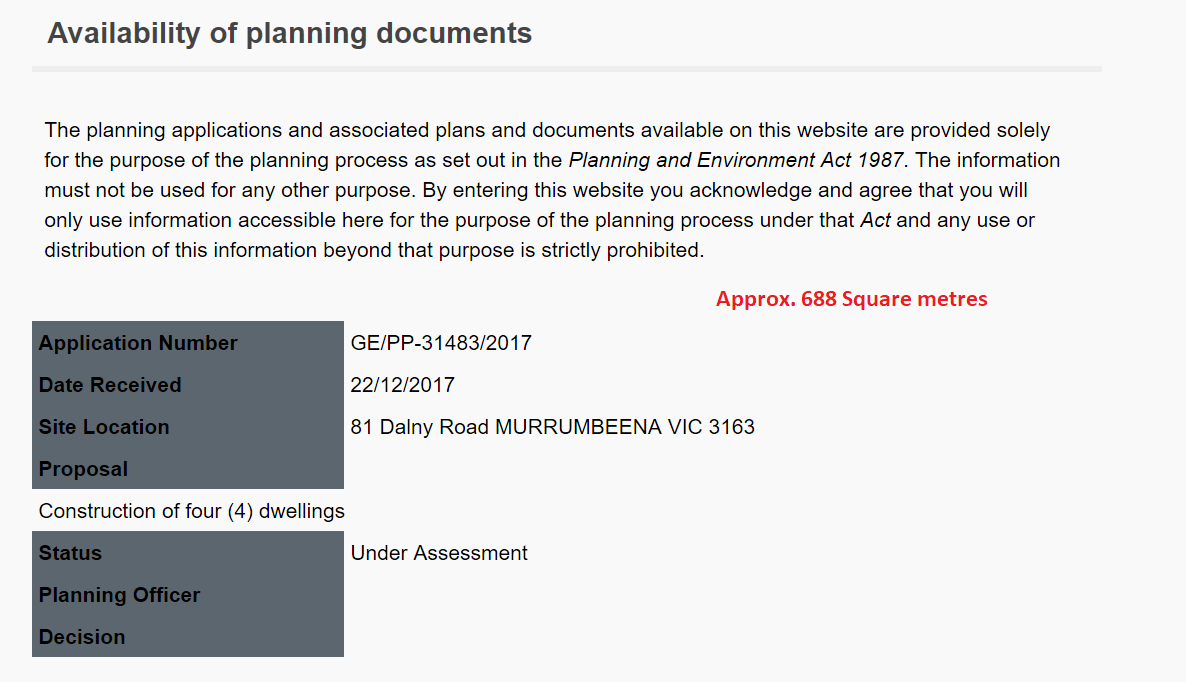Select the "Planning Officer" label cell
1186x682 pixels.
(x=187, y=595)
